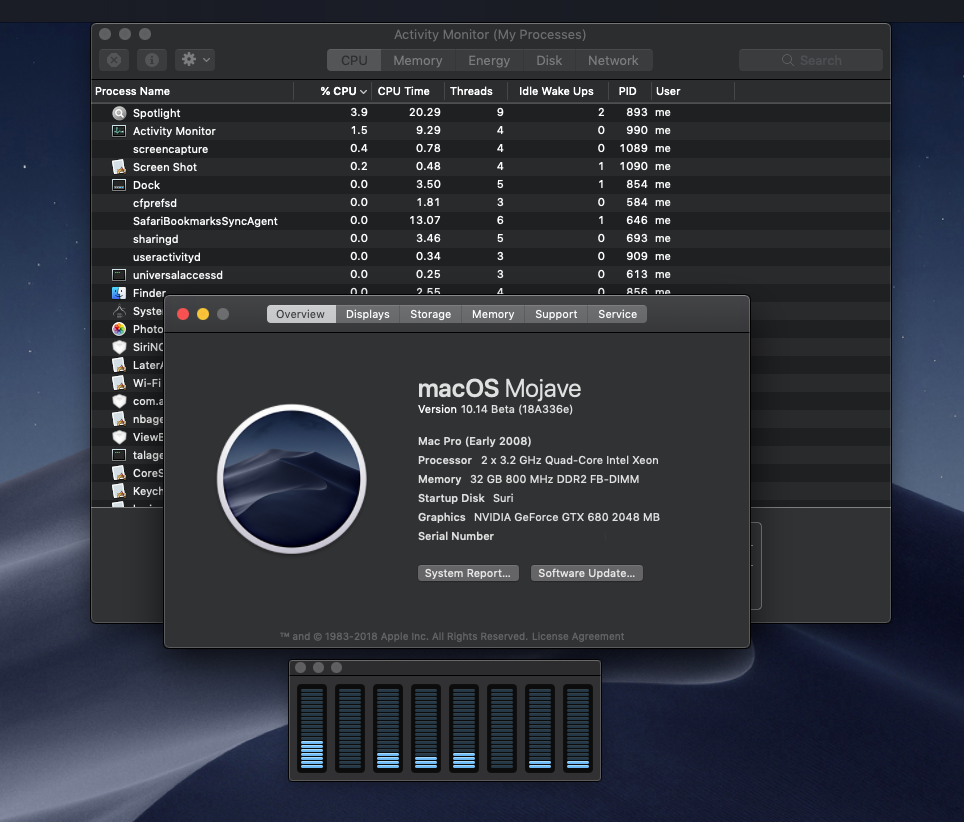The image size is (964, 822).
Task: Select the CoreS process icon
Action: click(119, 473)
